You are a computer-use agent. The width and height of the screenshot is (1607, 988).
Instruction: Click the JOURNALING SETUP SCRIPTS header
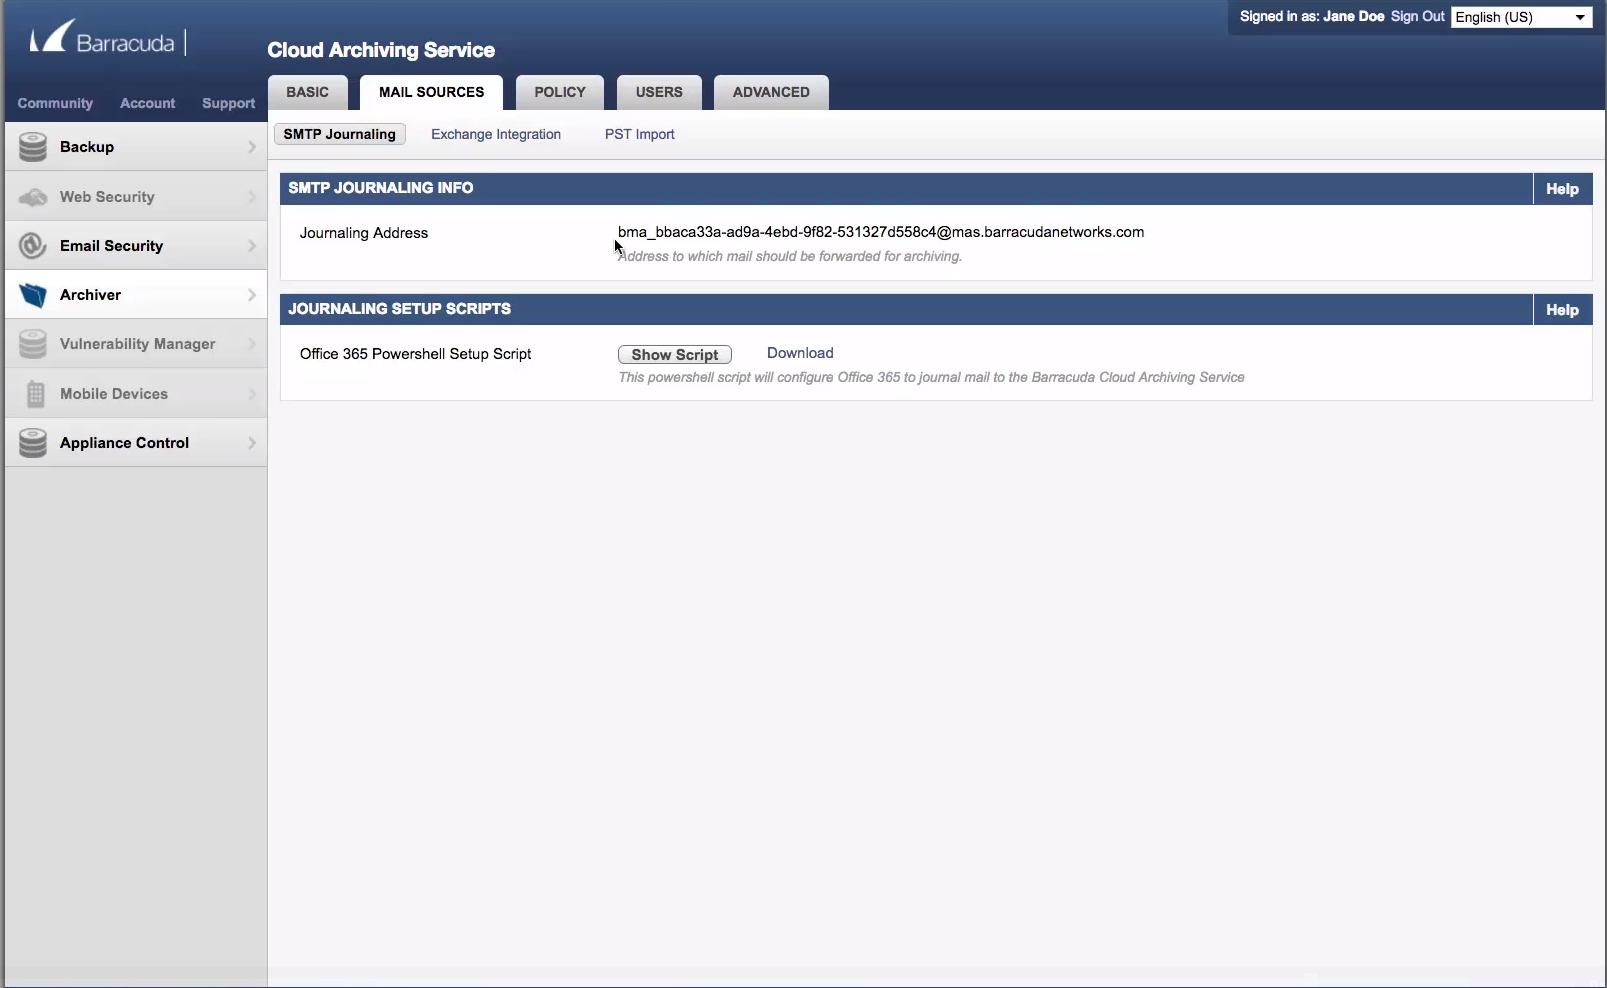[x=400, y=309]
